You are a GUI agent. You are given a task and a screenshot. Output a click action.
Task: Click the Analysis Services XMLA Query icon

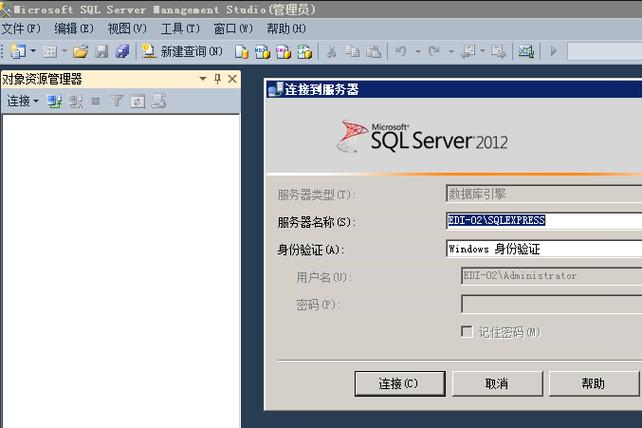pos(305,52)
